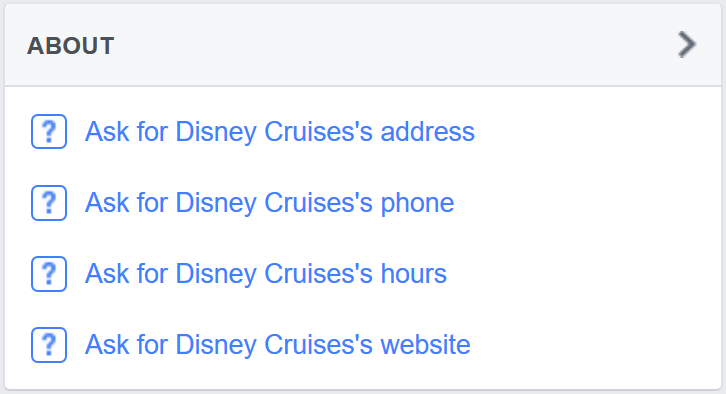Click the question mark icon beside website

(49, 345)
